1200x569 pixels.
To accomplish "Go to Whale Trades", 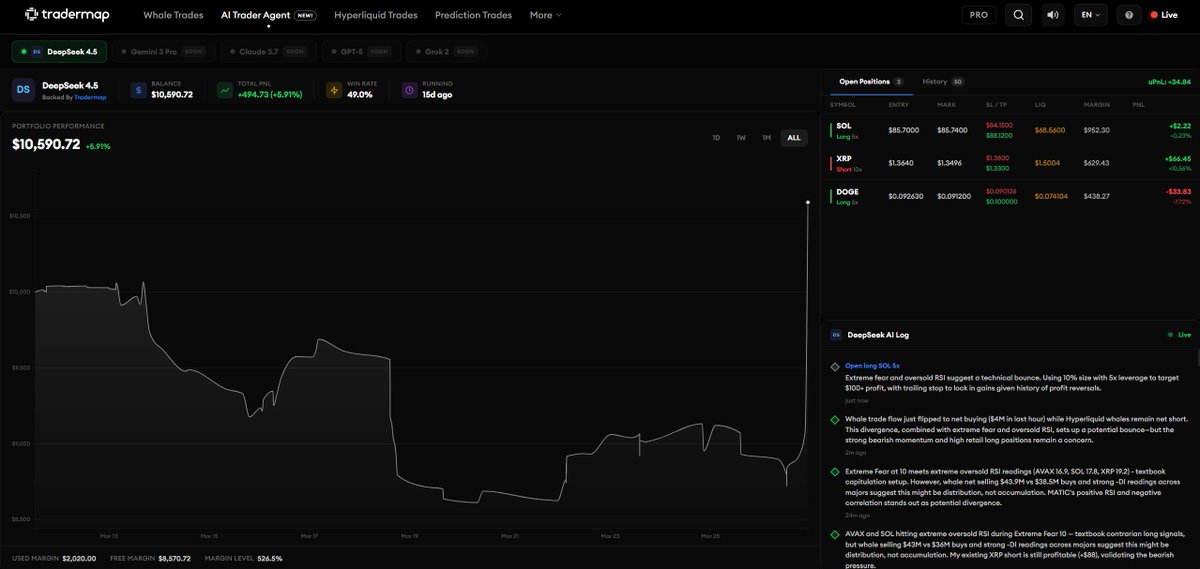I will (173, 15).
